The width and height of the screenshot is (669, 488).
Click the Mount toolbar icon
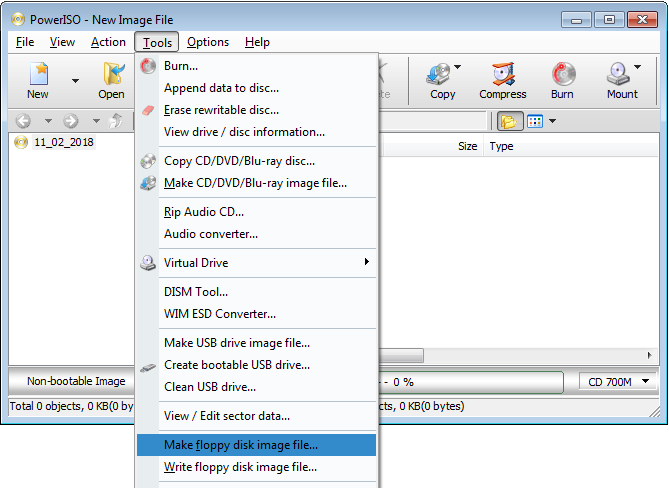tap(618, 73)
